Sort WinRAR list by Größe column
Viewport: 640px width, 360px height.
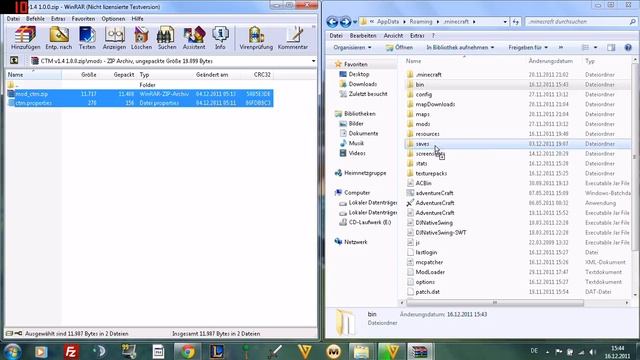click(89, 75)
